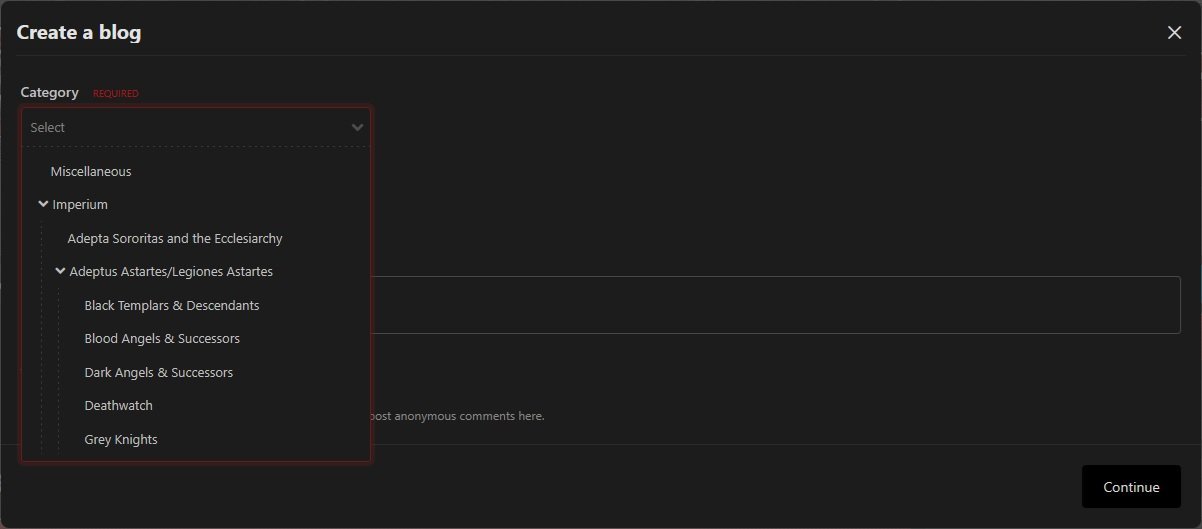
Task: Click the down arrow in Category select
Action: point(357,127)
